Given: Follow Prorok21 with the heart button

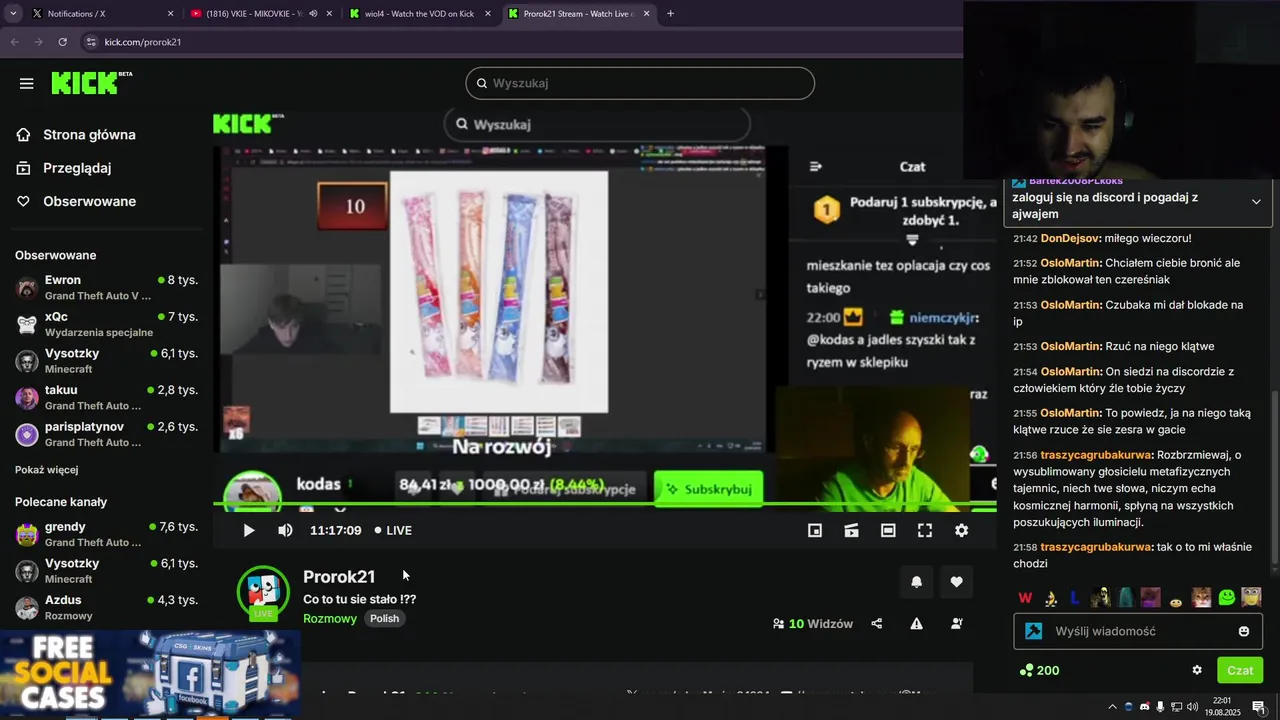Looking at the screenshot, I should click(956, 582).
